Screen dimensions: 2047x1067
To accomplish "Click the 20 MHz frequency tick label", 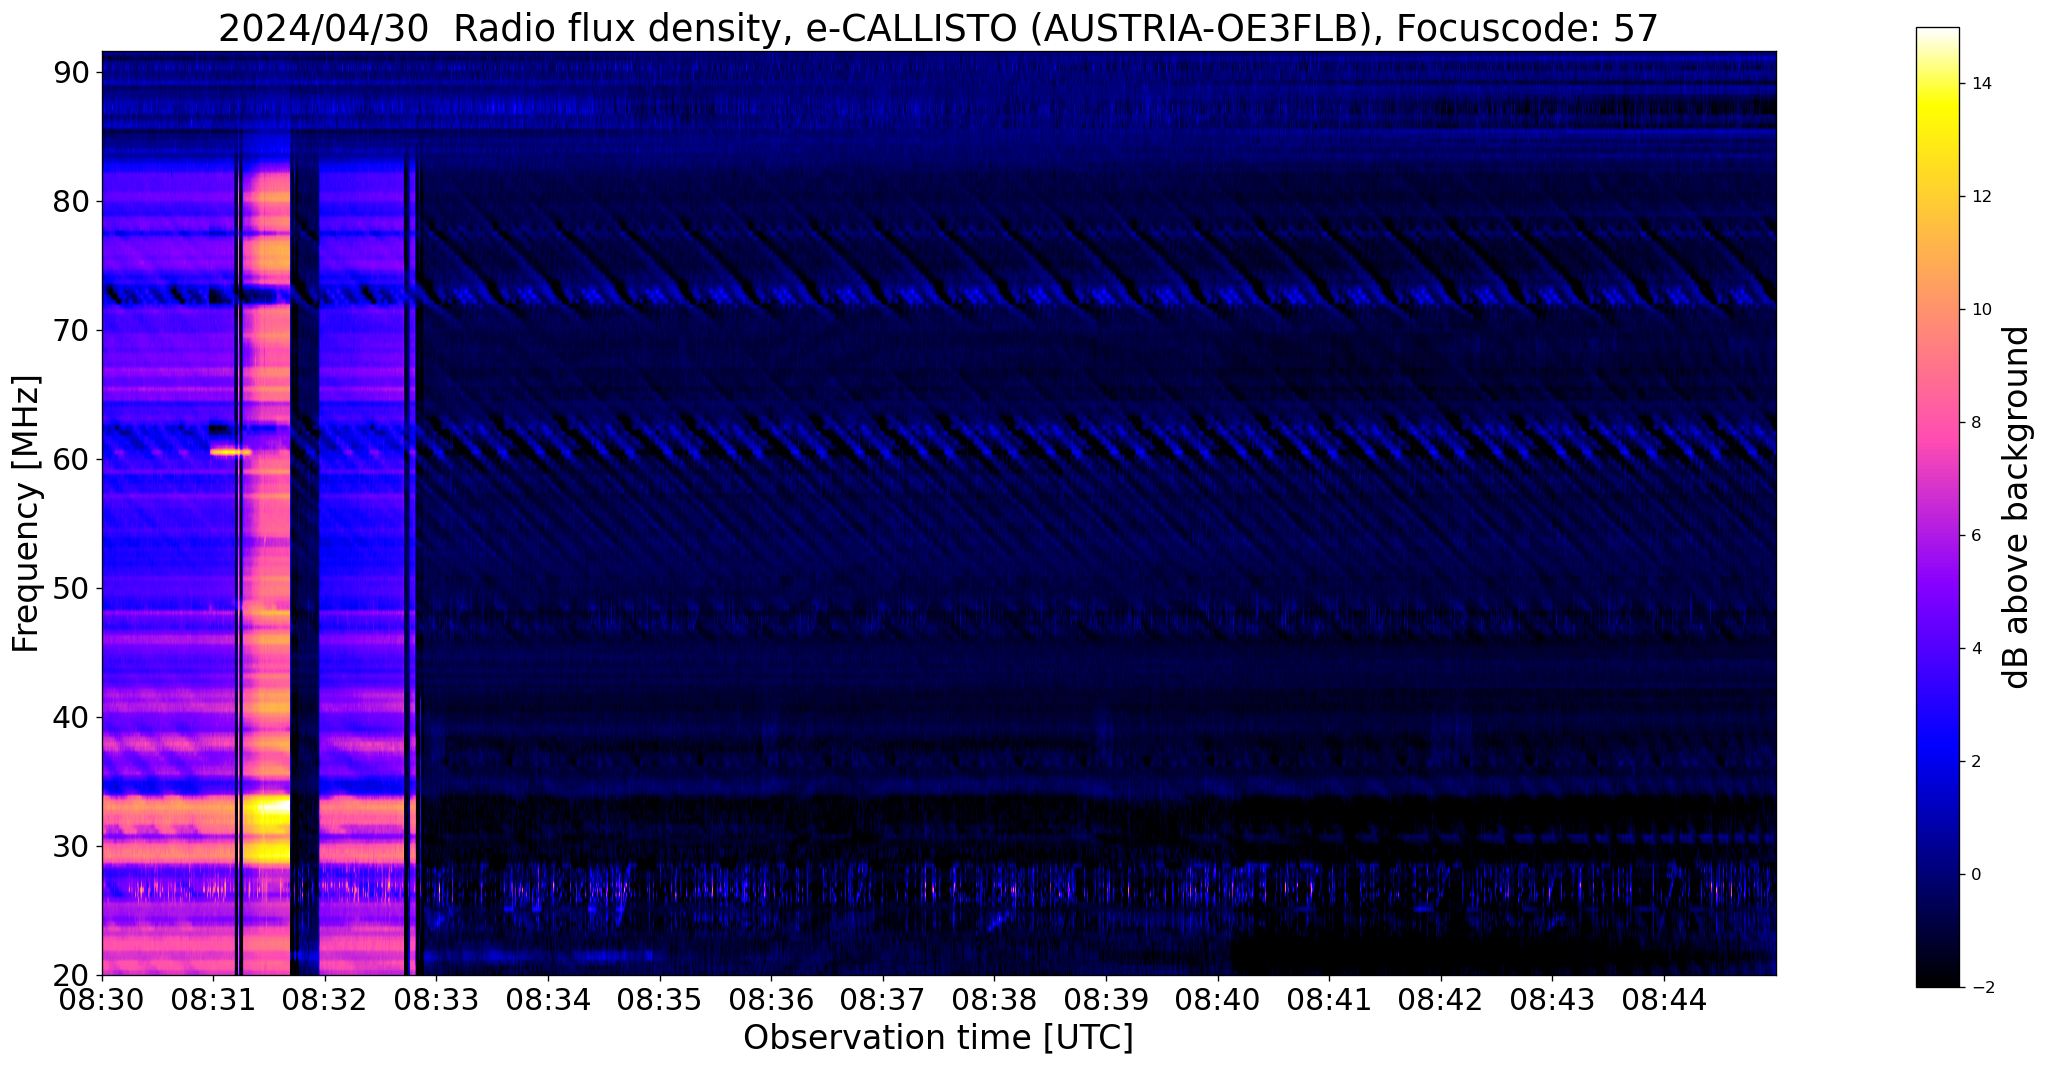I will pos(71,976).
